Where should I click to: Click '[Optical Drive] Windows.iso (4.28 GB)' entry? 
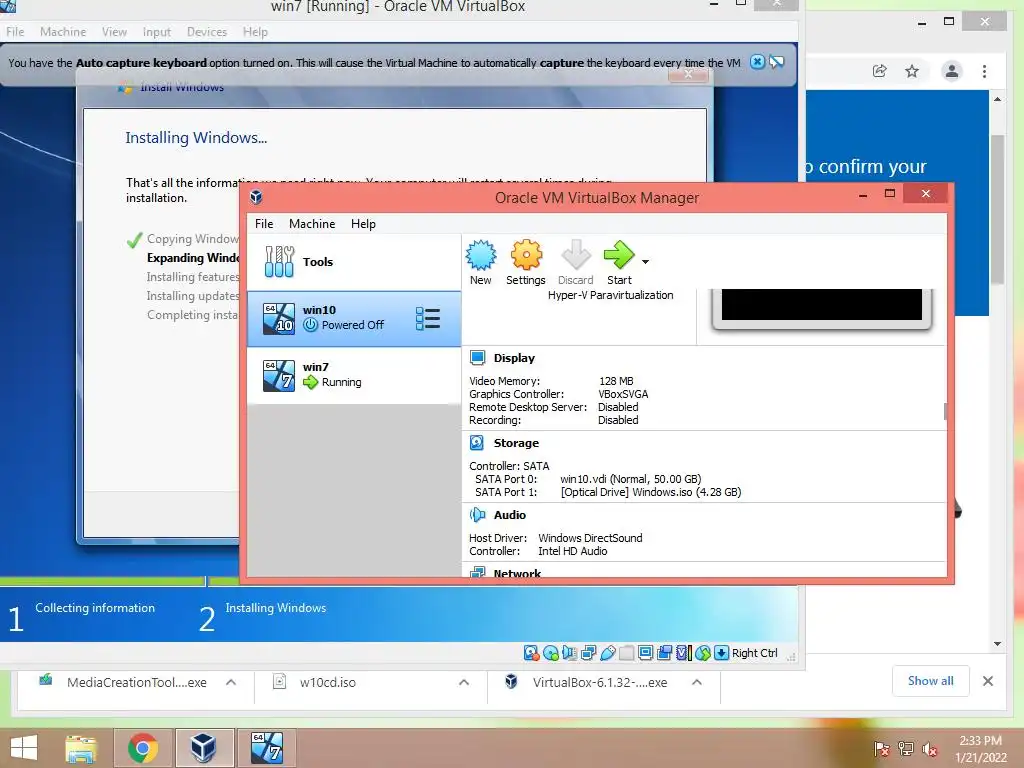click(x=651, y=492)
